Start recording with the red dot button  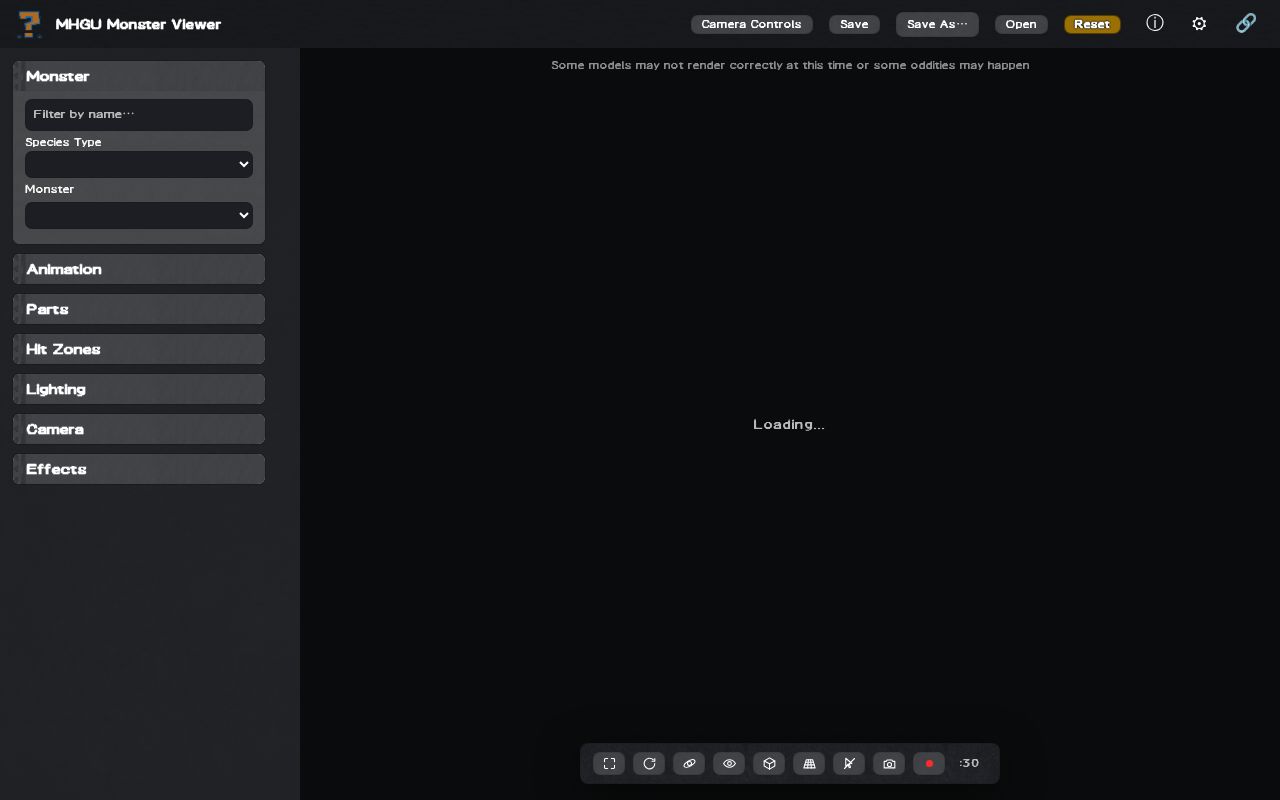click(x=929, y=764)
